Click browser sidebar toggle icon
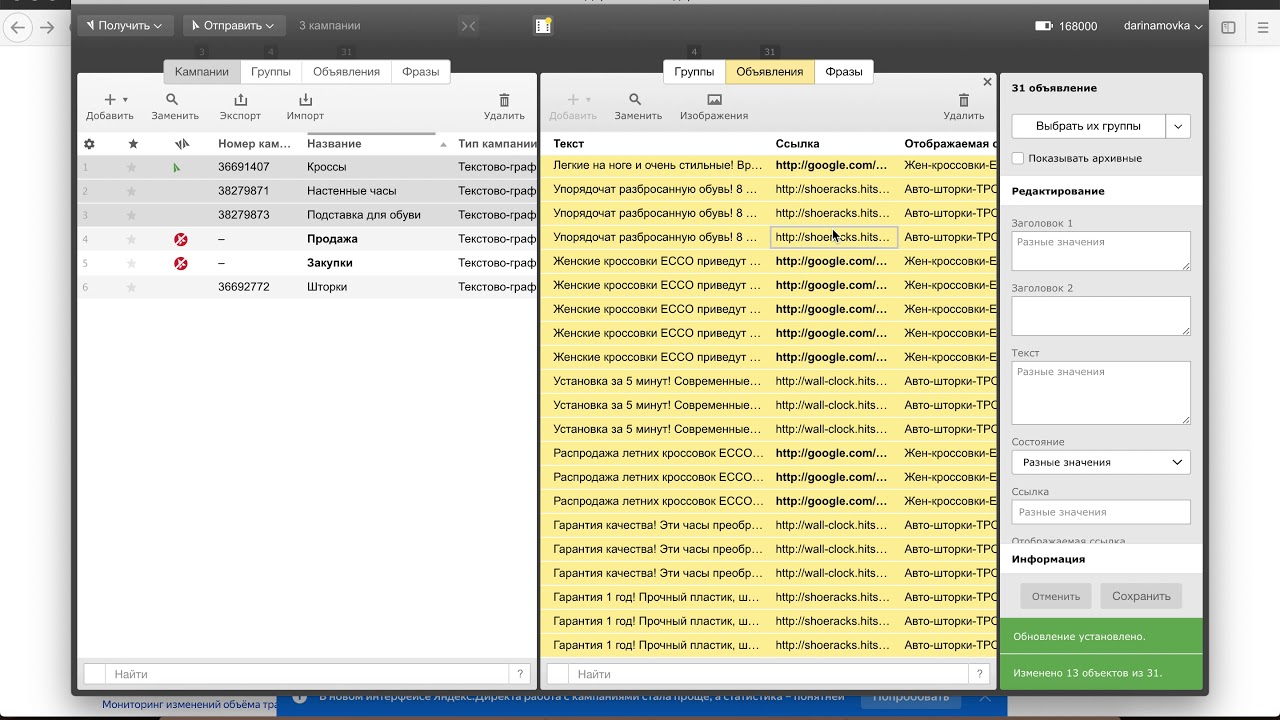 tap(1228, 28)
